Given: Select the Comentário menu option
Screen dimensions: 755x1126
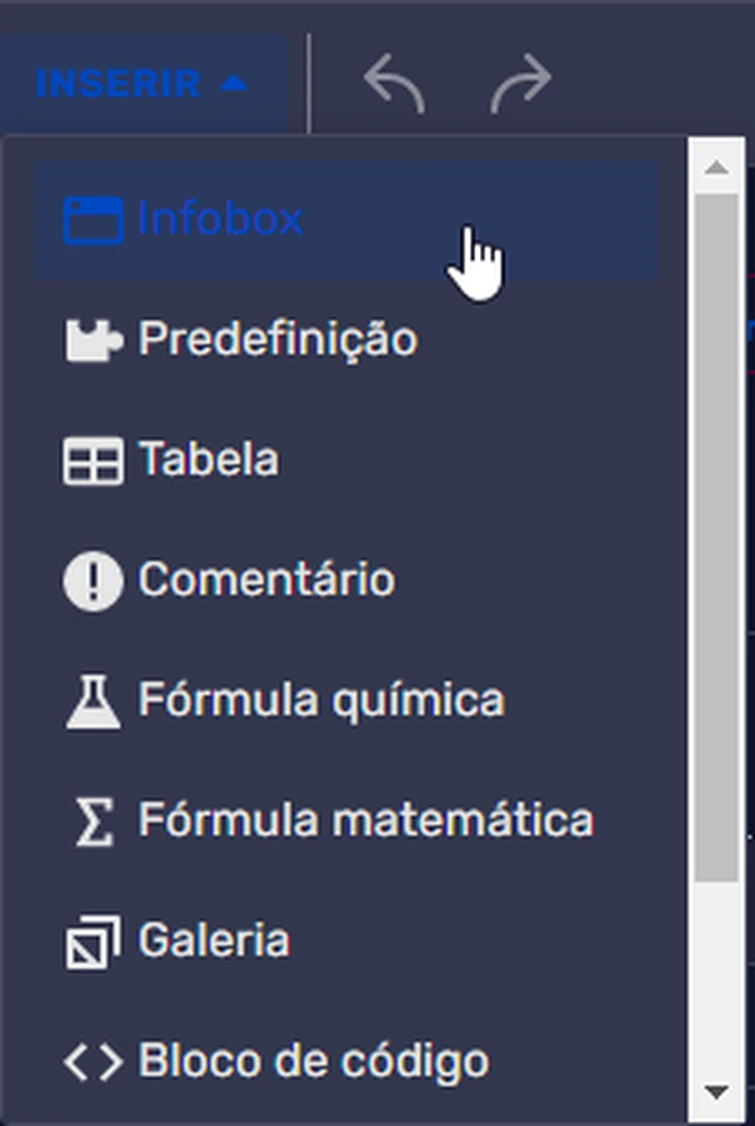Looking at the screenshot, I should pos(266,581).
